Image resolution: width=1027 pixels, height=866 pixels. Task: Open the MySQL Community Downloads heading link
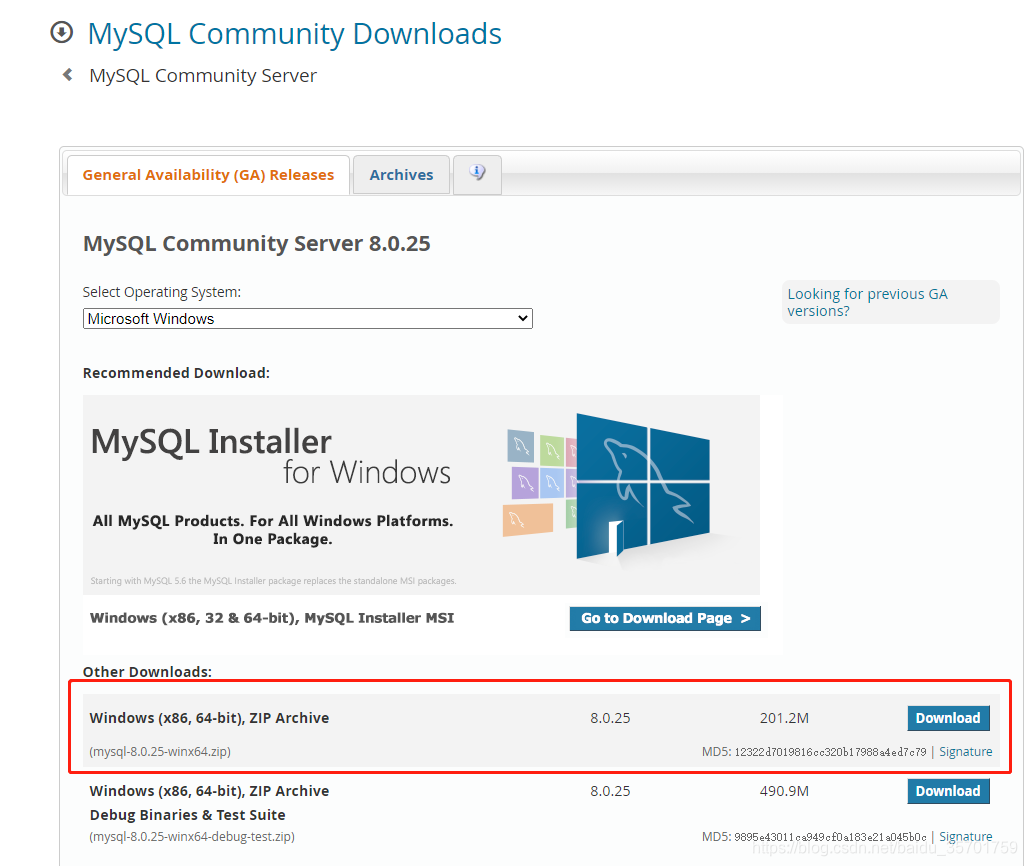(295, 34)
